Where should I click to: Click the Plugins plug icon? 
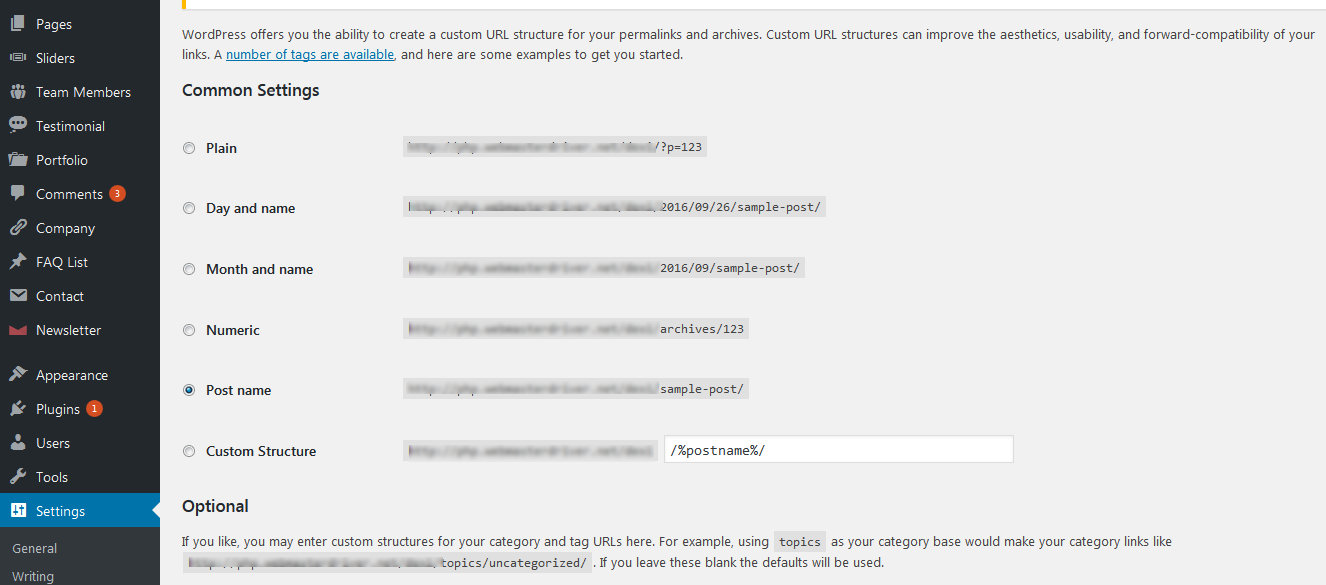coord(18,409)
